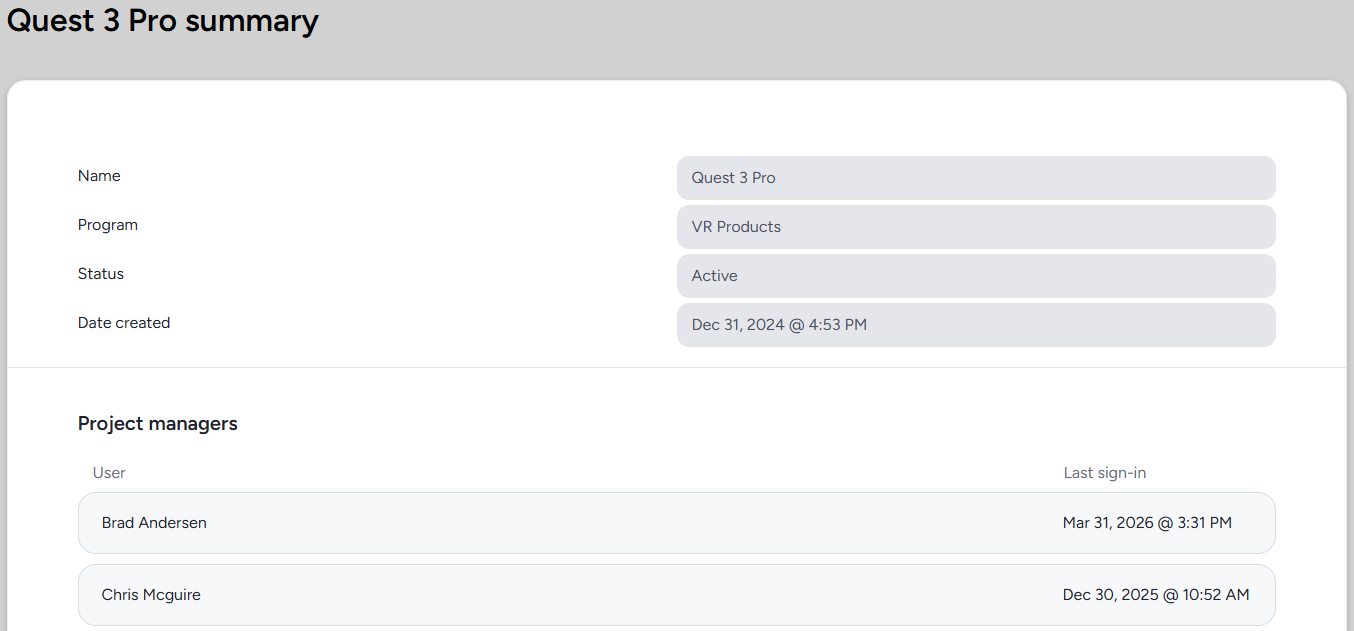This screenshot has height=631, width=1354.
Task: Select the Name field containing Quest 3 Pro
Action: point(975,178)
